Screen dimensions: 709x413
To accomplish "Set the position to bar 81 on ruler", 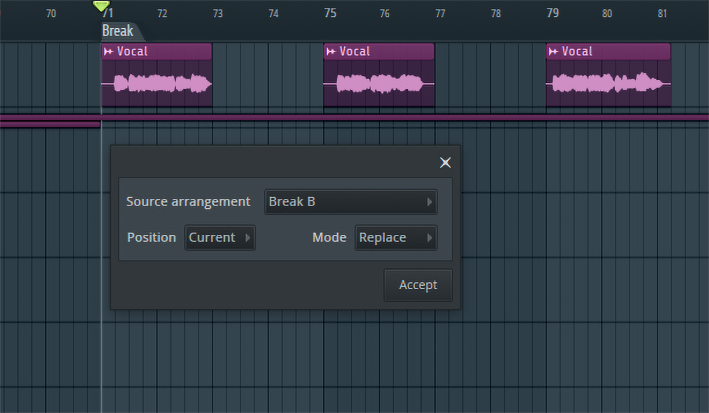I will (662, 14).
